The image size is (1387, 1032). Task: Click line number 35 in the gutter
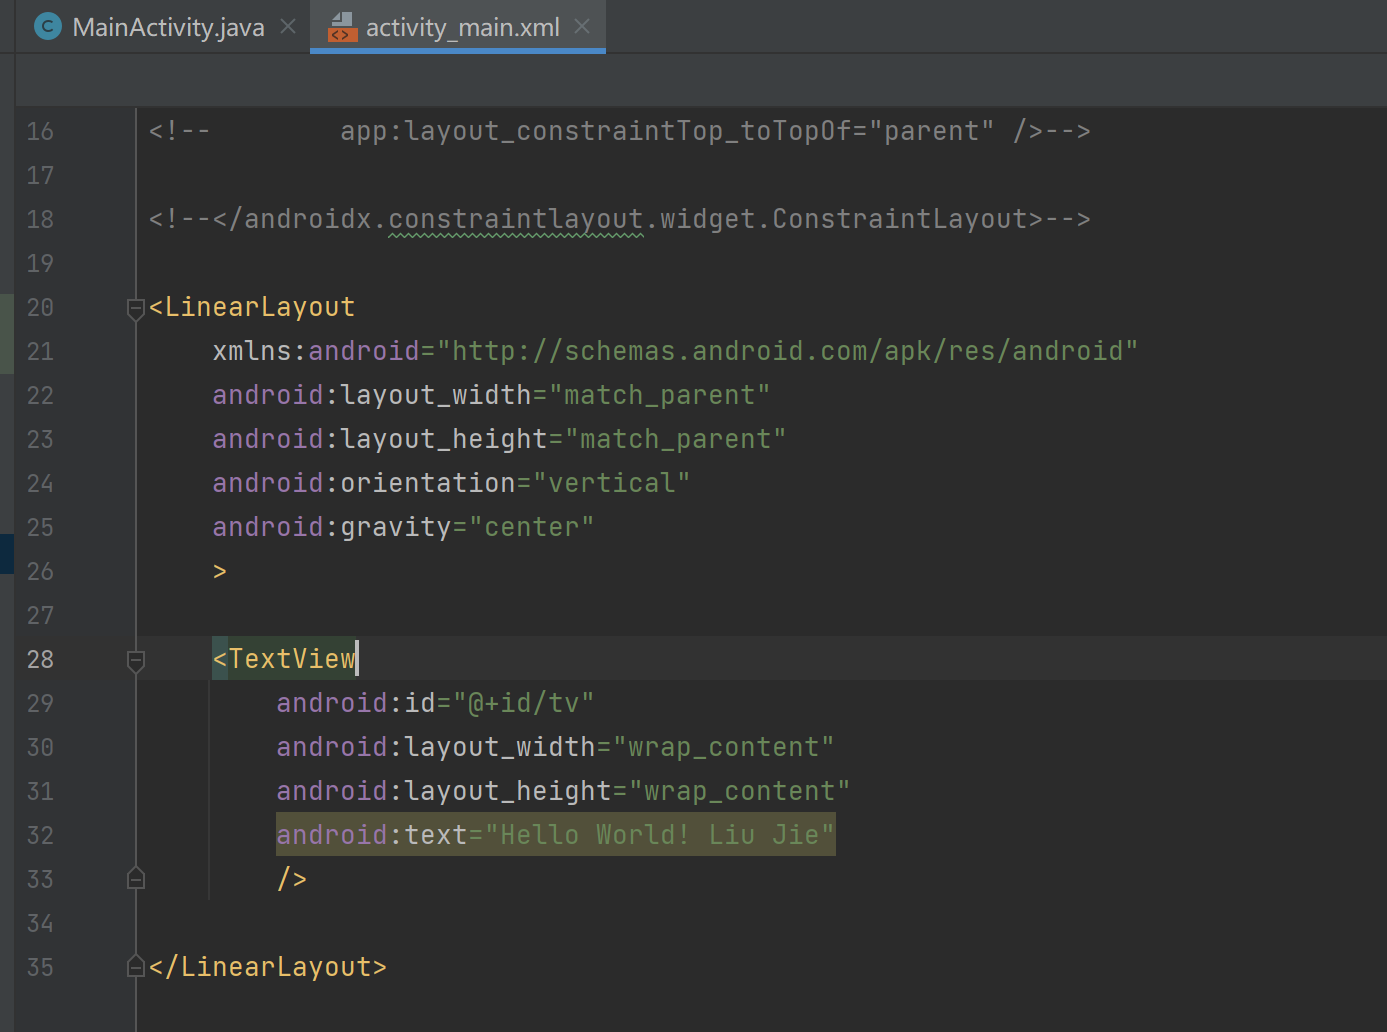point(40,967)
